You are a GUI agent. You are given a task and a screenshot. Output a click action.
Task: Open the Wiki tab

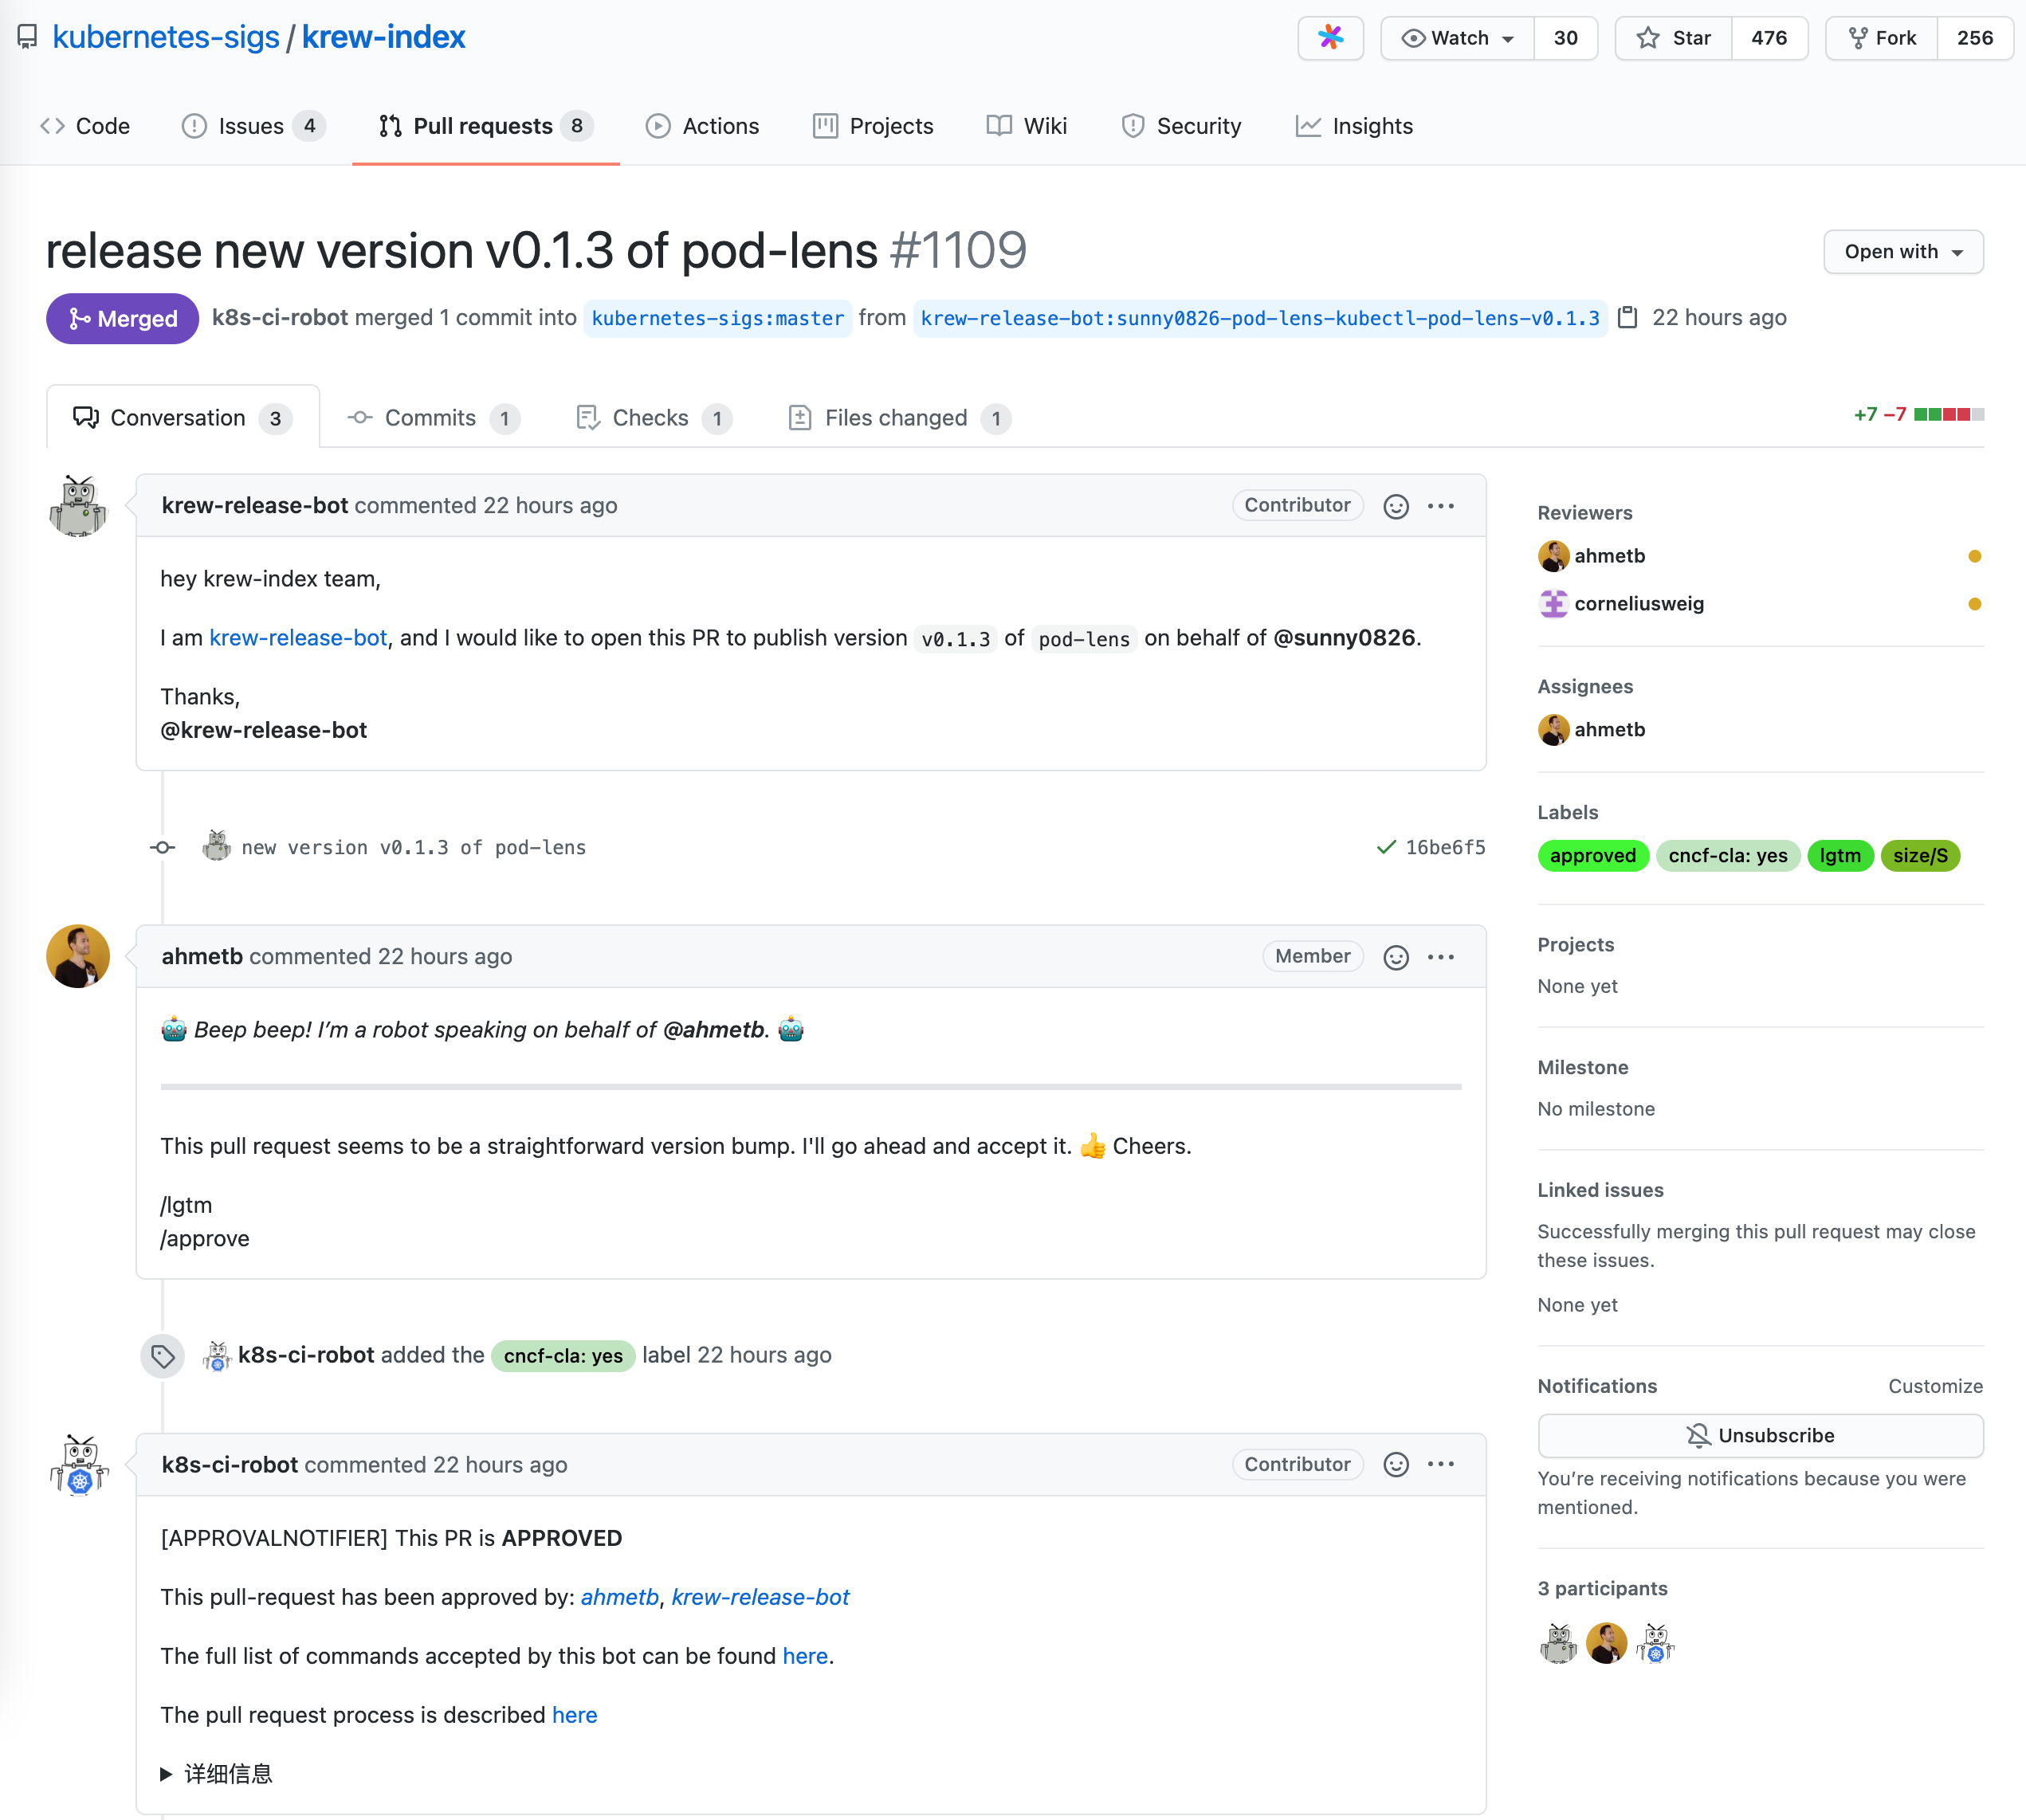click(x=1027, y=126)
